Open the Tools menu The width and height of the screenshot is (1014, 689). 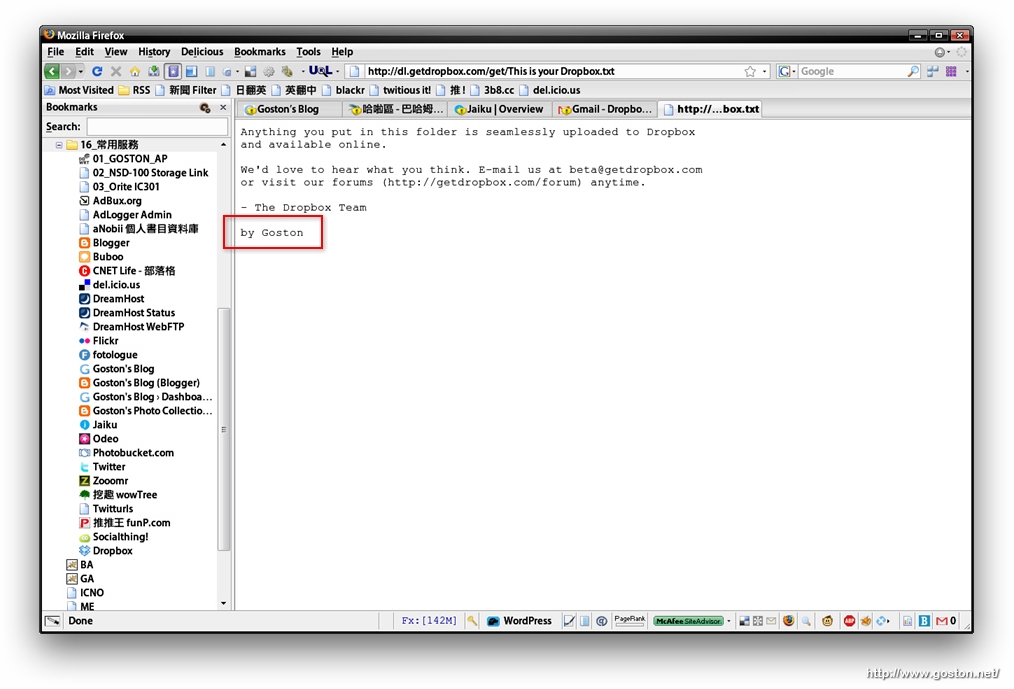pyautogui.click(x=308, y=52)
